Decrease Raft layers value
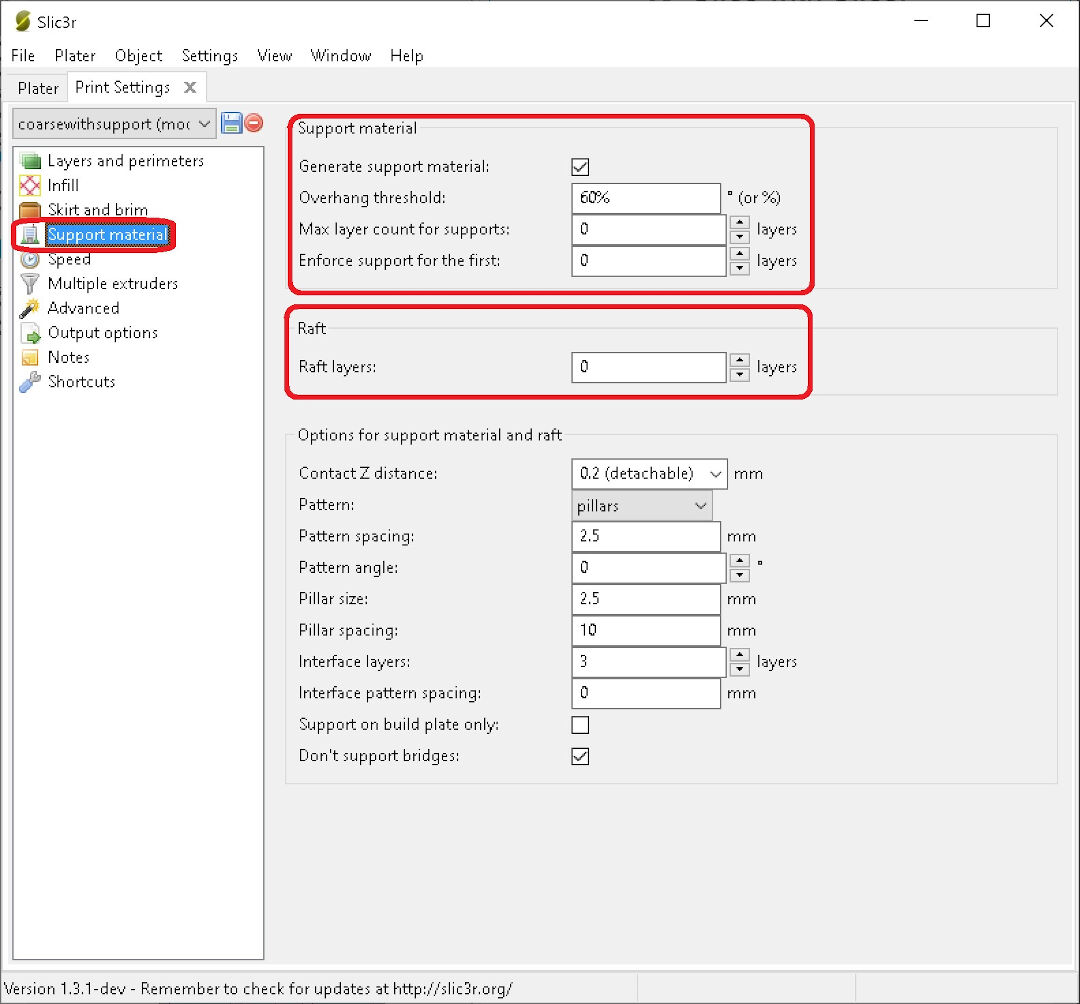This screenshot has height=1004, width=1080. click(739, 375)
